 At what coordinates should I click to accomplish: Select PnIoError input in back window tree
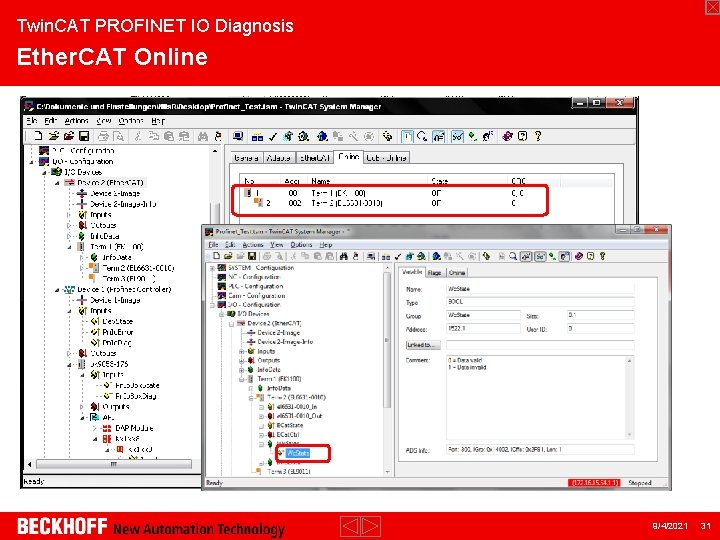tap(118, 332)
